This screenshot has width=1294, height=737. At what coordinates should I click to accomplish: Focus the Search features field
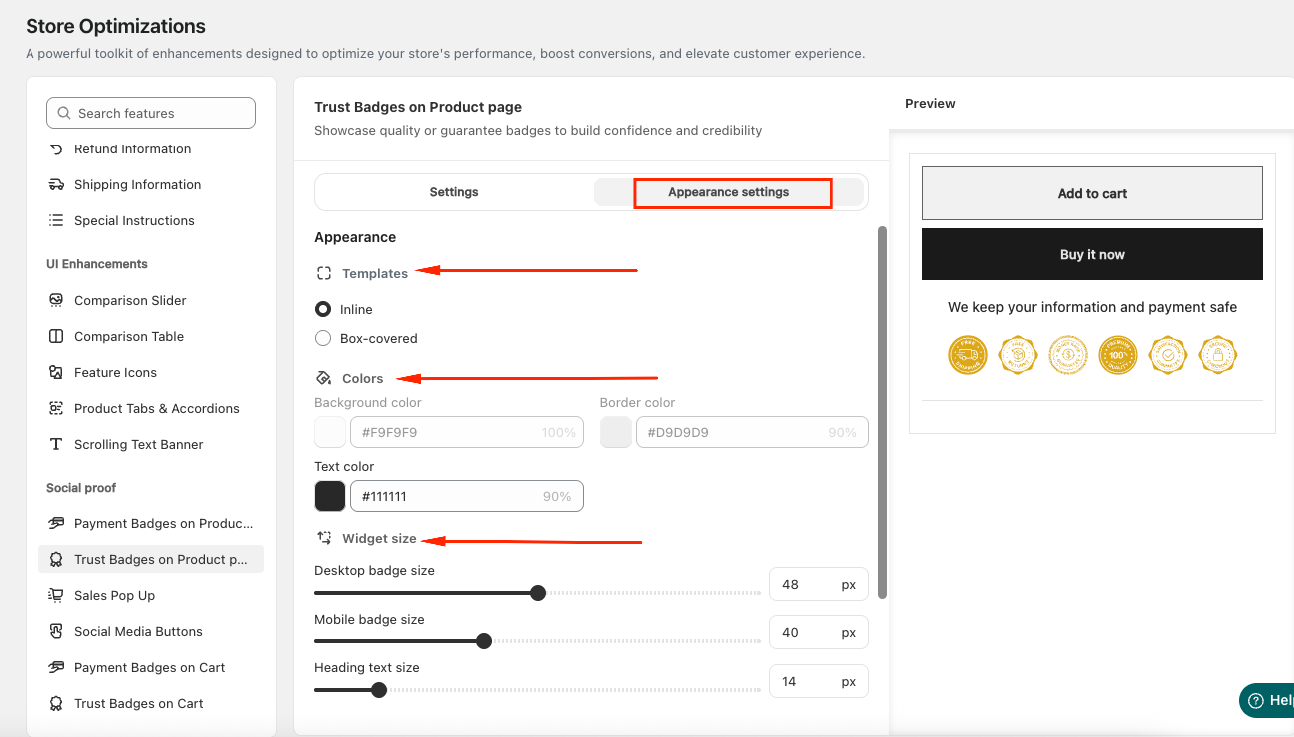click(151, 113)
